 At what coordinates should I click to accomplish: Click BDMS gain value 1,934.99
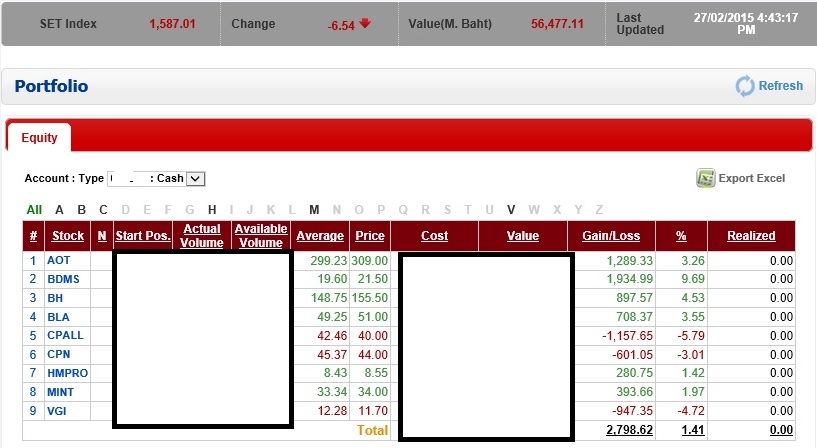pyautogui.click(x=629, y=279)
